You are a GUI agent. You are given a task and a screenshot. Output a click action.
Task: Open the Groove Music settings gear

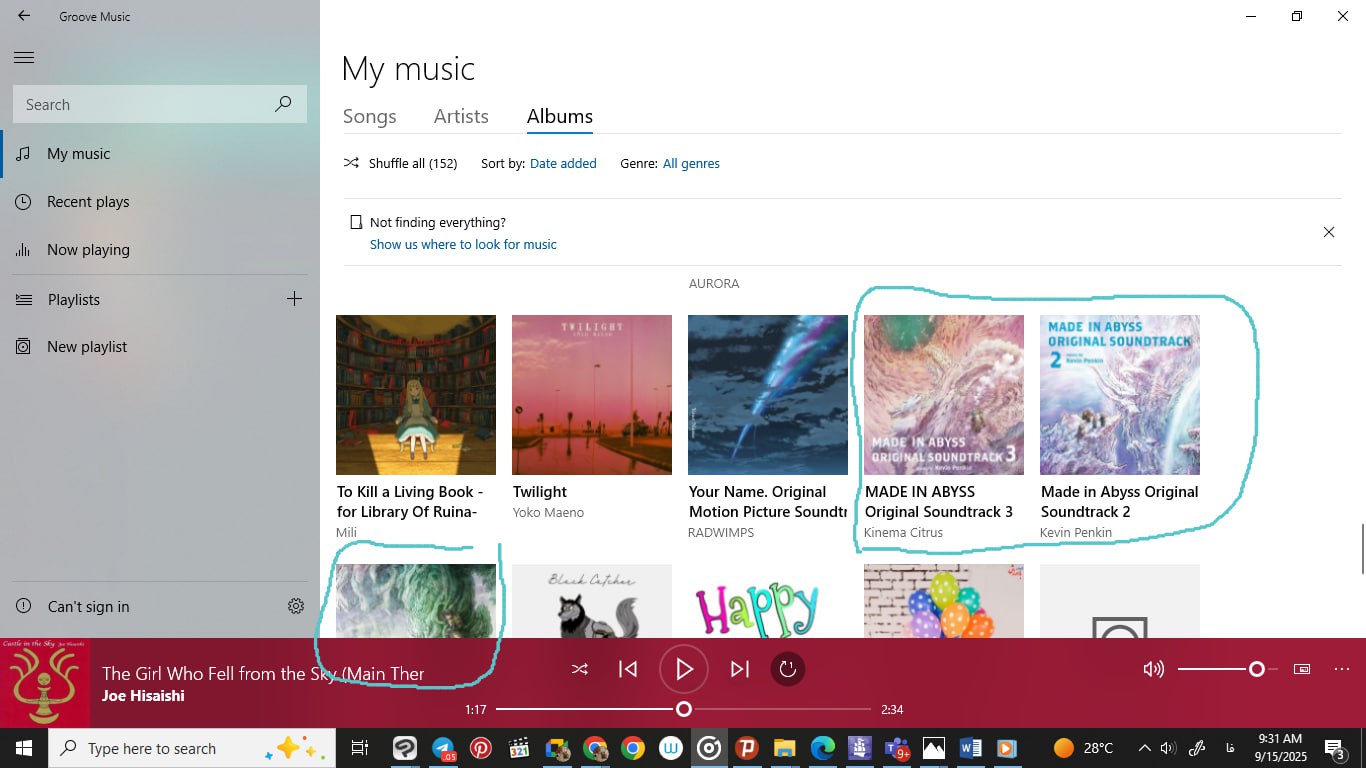[x=295, y=606]
